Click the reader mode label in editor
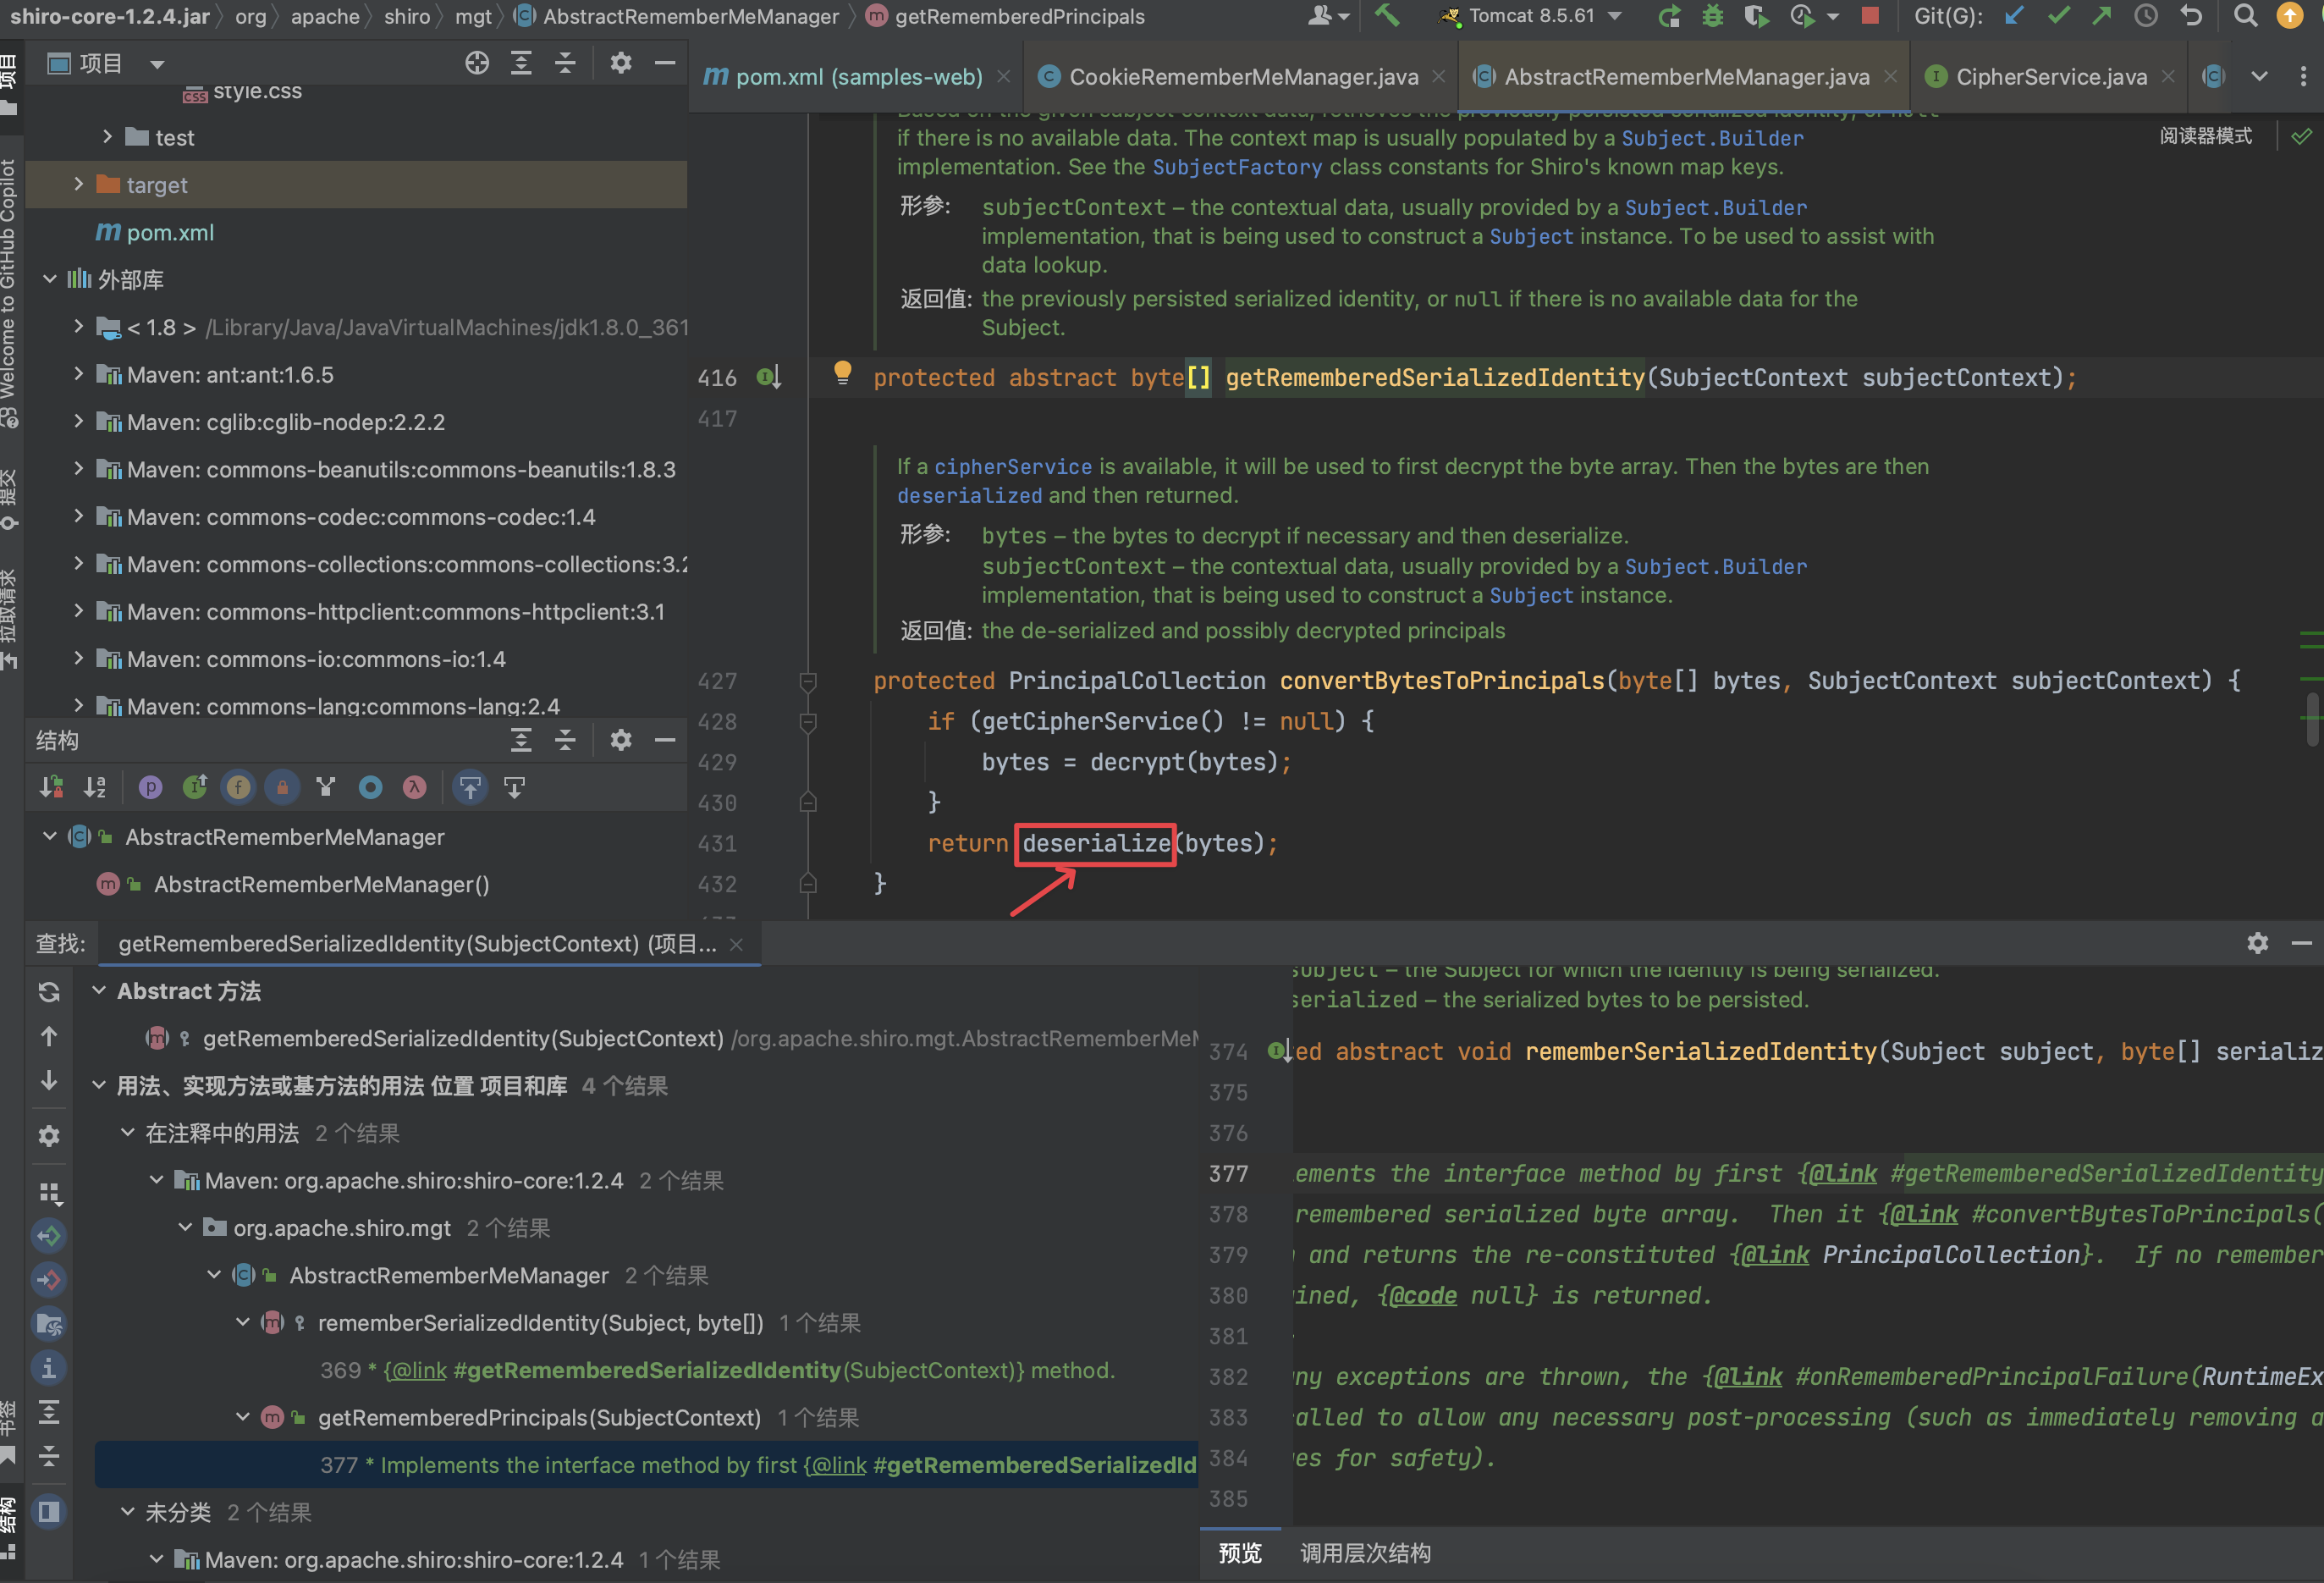Screen dimensions: 2324x1583 coord(2205,135)
